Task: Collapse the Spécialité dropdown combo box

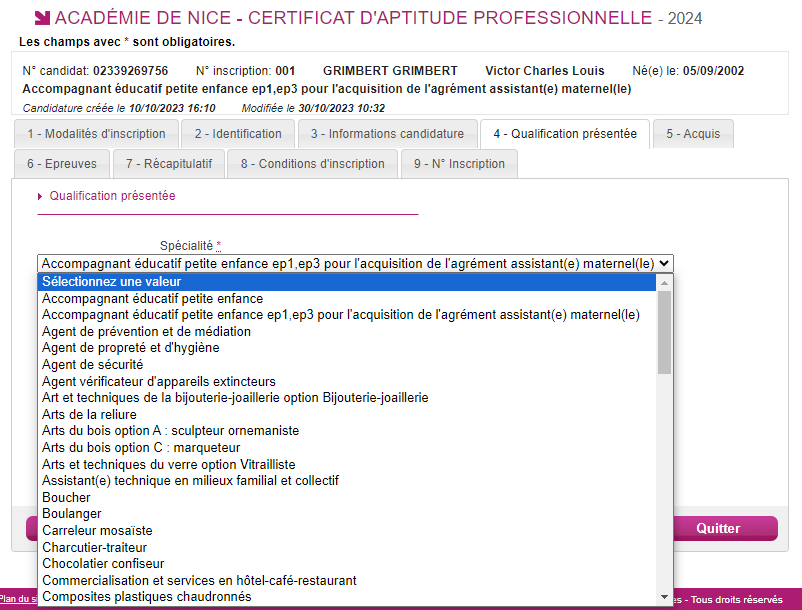Action: [355, 264]
